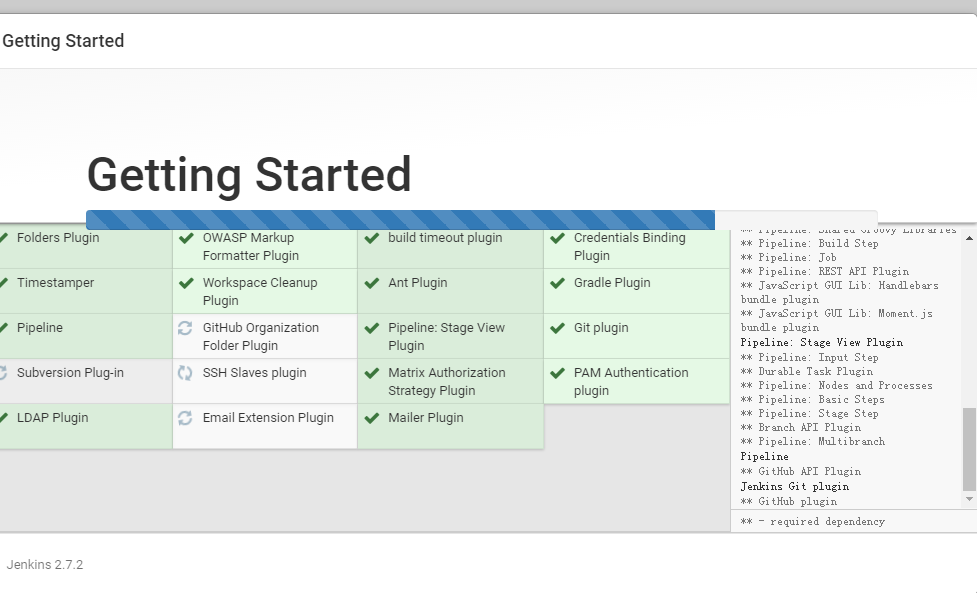Click the Pipeline: Input Step log line
Screen dimensions: 977x593
(x=809, y=358)
